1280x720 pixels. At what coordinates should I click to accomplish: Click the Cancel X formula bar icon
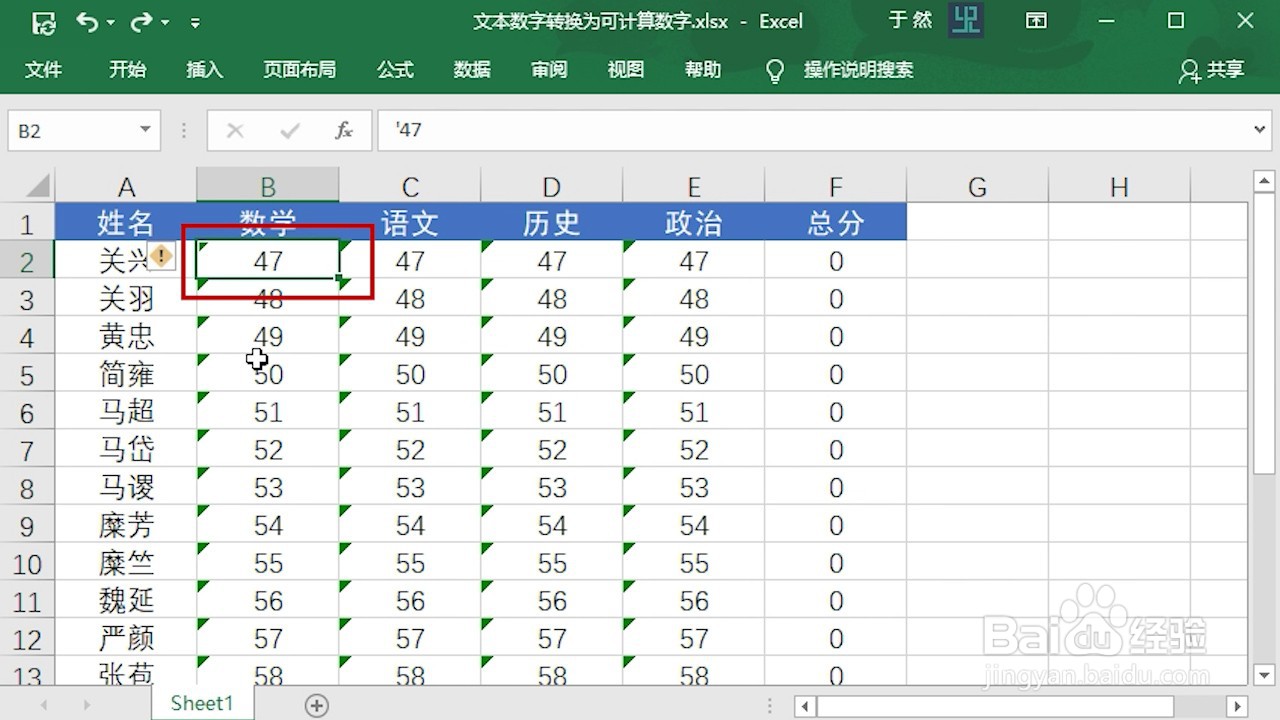click(x=235, y=131)
